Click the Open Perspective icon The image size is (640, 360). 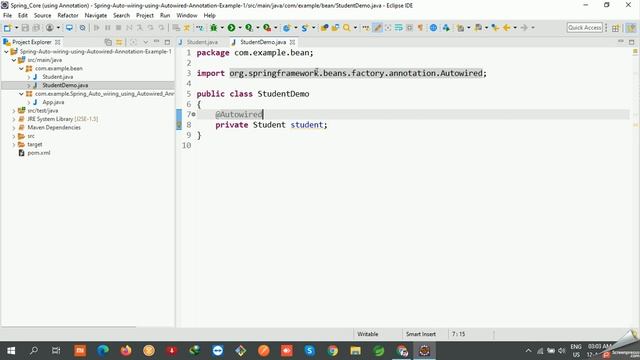click(x=616, y=28)
